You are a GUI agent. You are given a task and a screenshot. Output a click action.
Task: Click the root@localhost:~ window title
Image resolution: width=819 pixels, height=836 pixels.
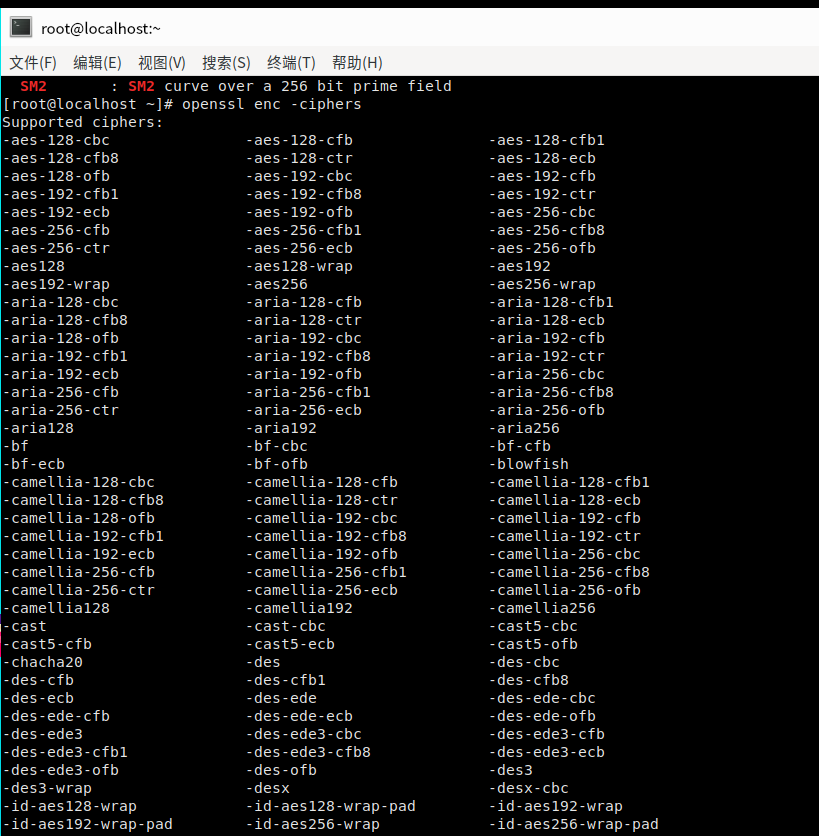101,29
